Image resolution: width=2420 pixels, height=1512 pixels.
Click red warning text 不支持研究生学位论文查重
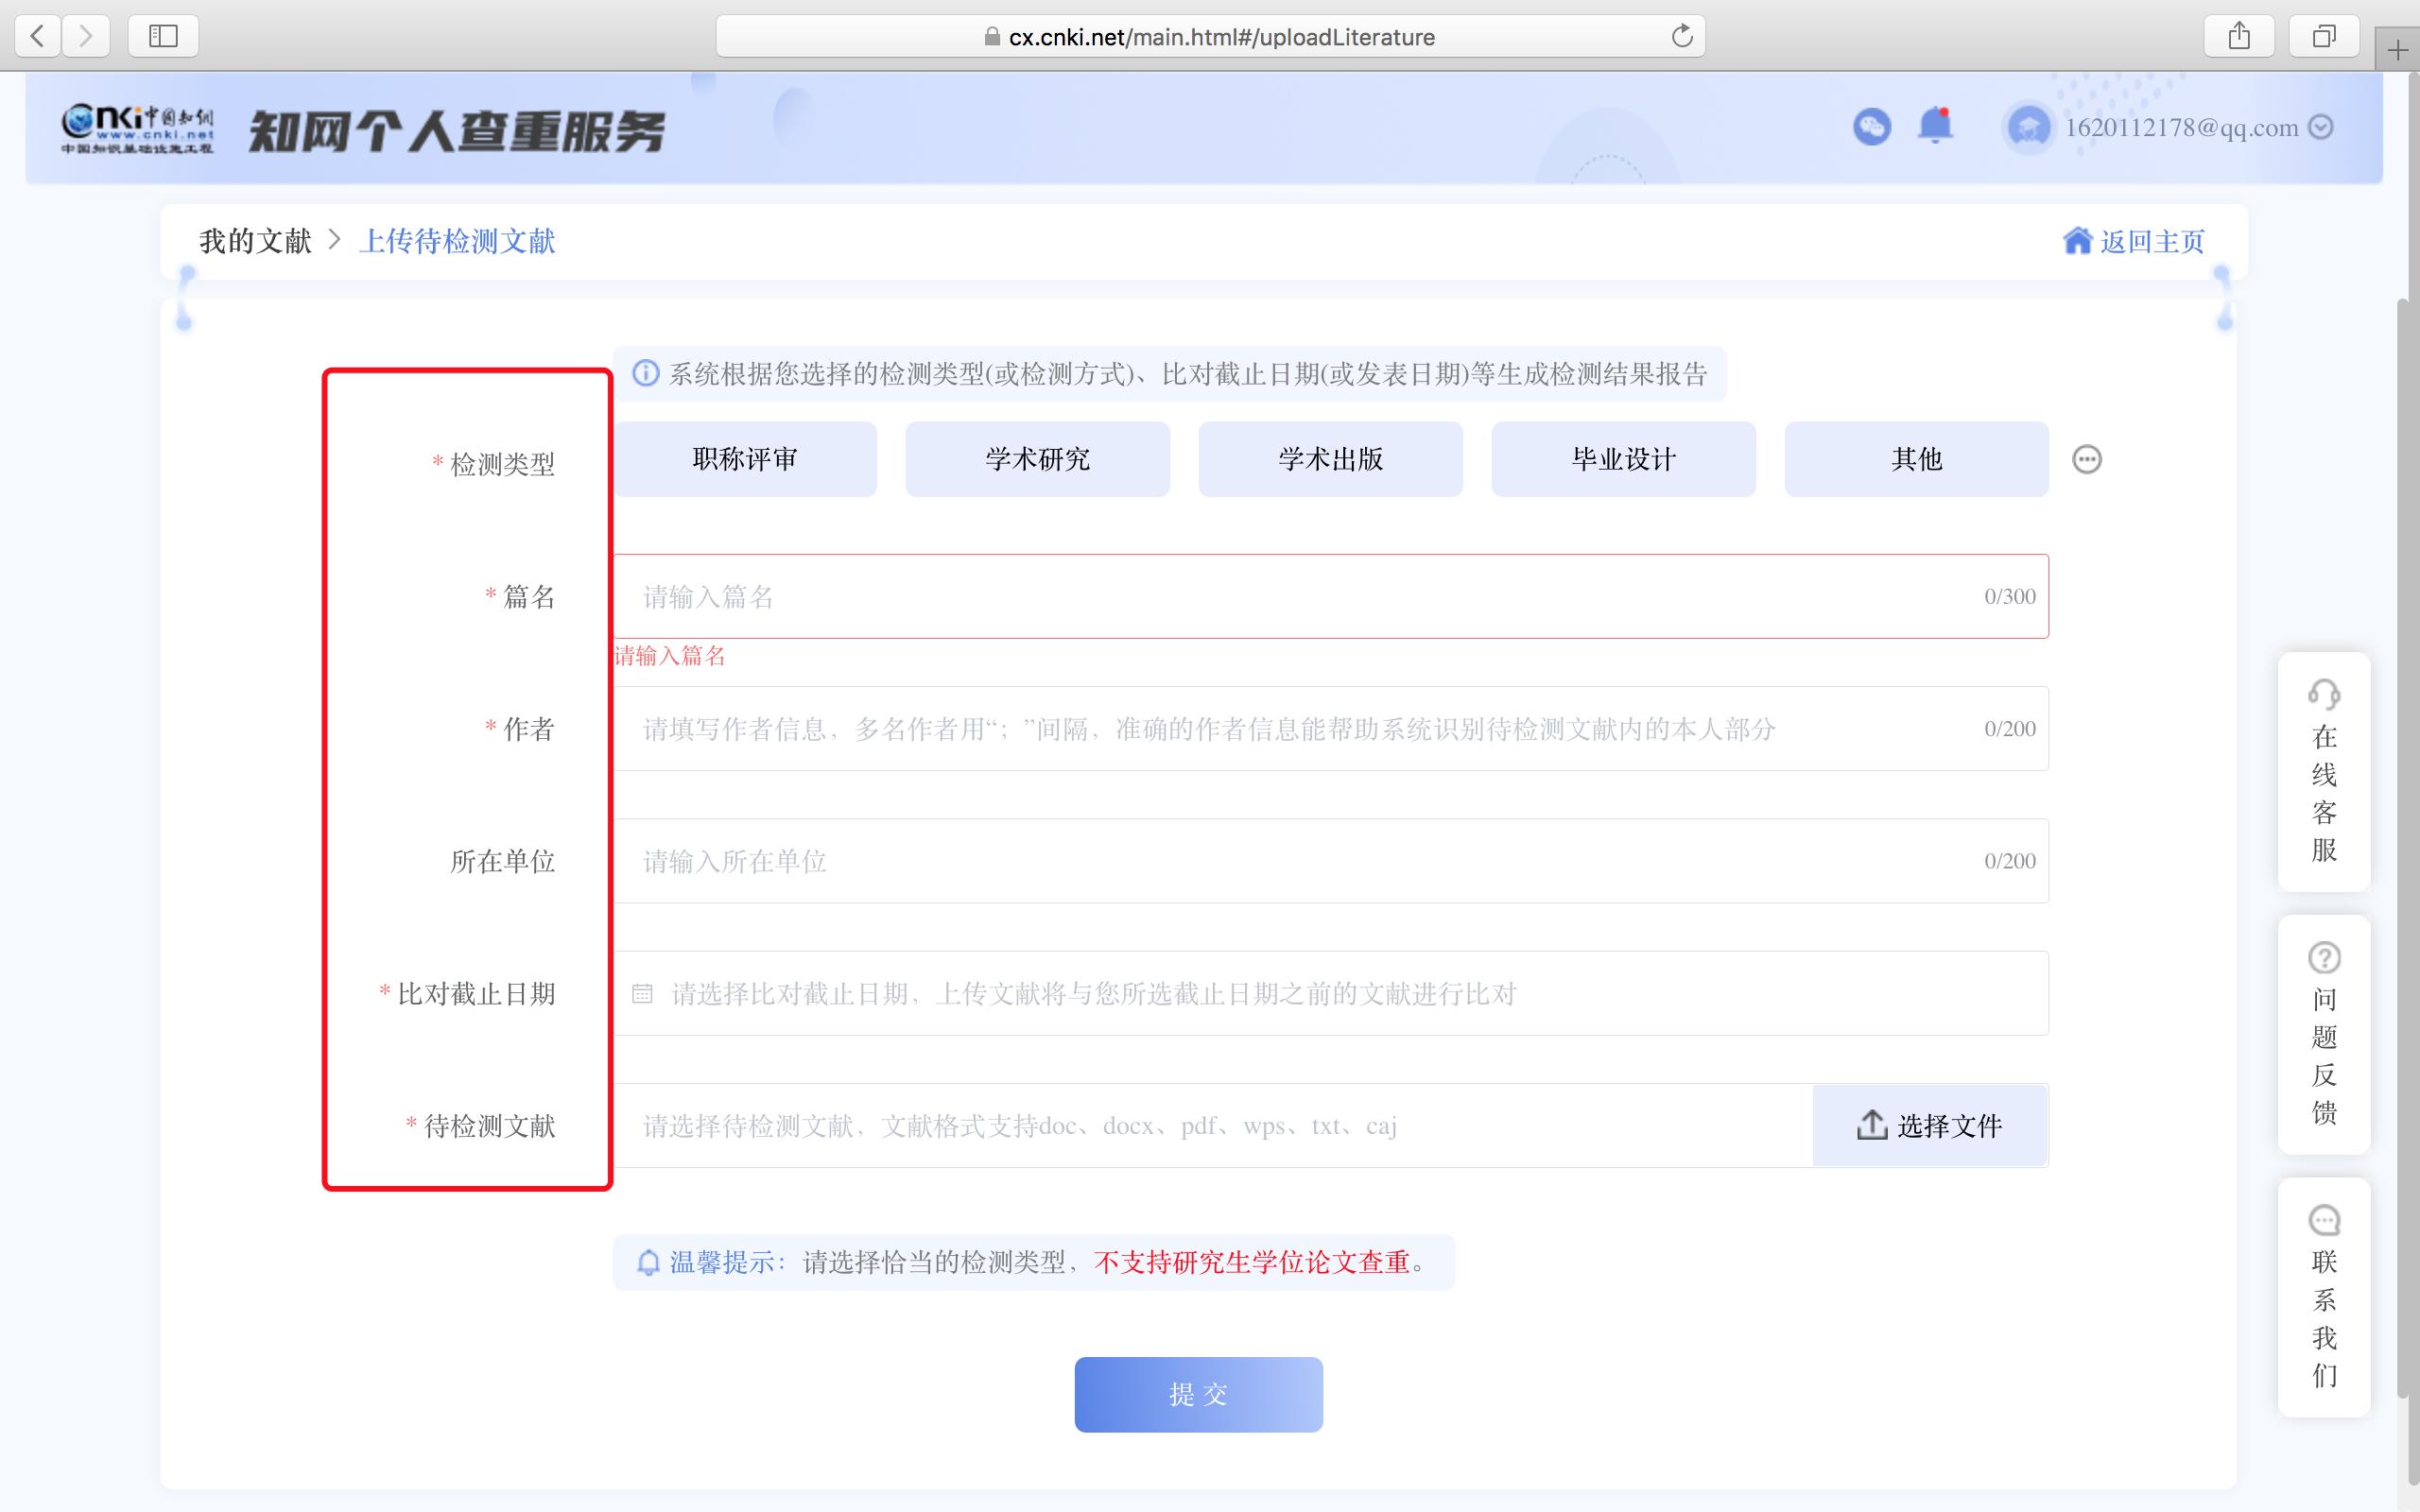pyautogui.click(x=1252, y=1262)
